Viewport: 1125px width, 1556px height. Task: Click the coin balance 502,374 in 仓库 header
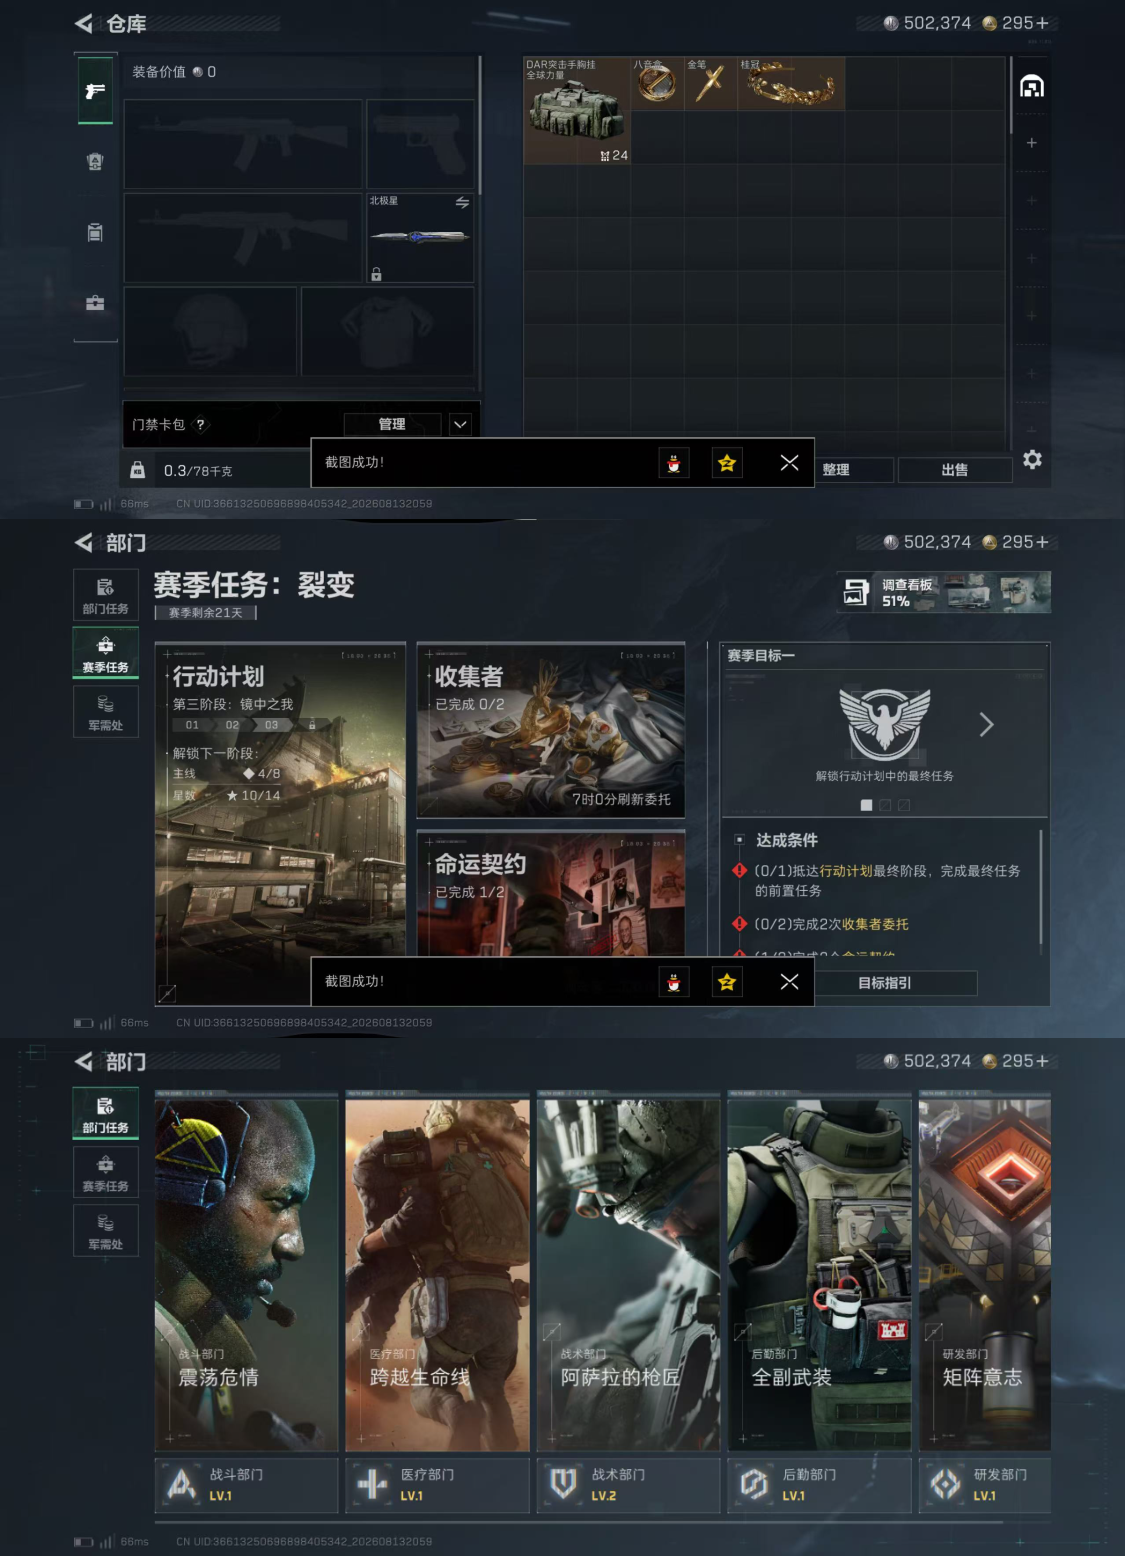(x=927, y=23)
